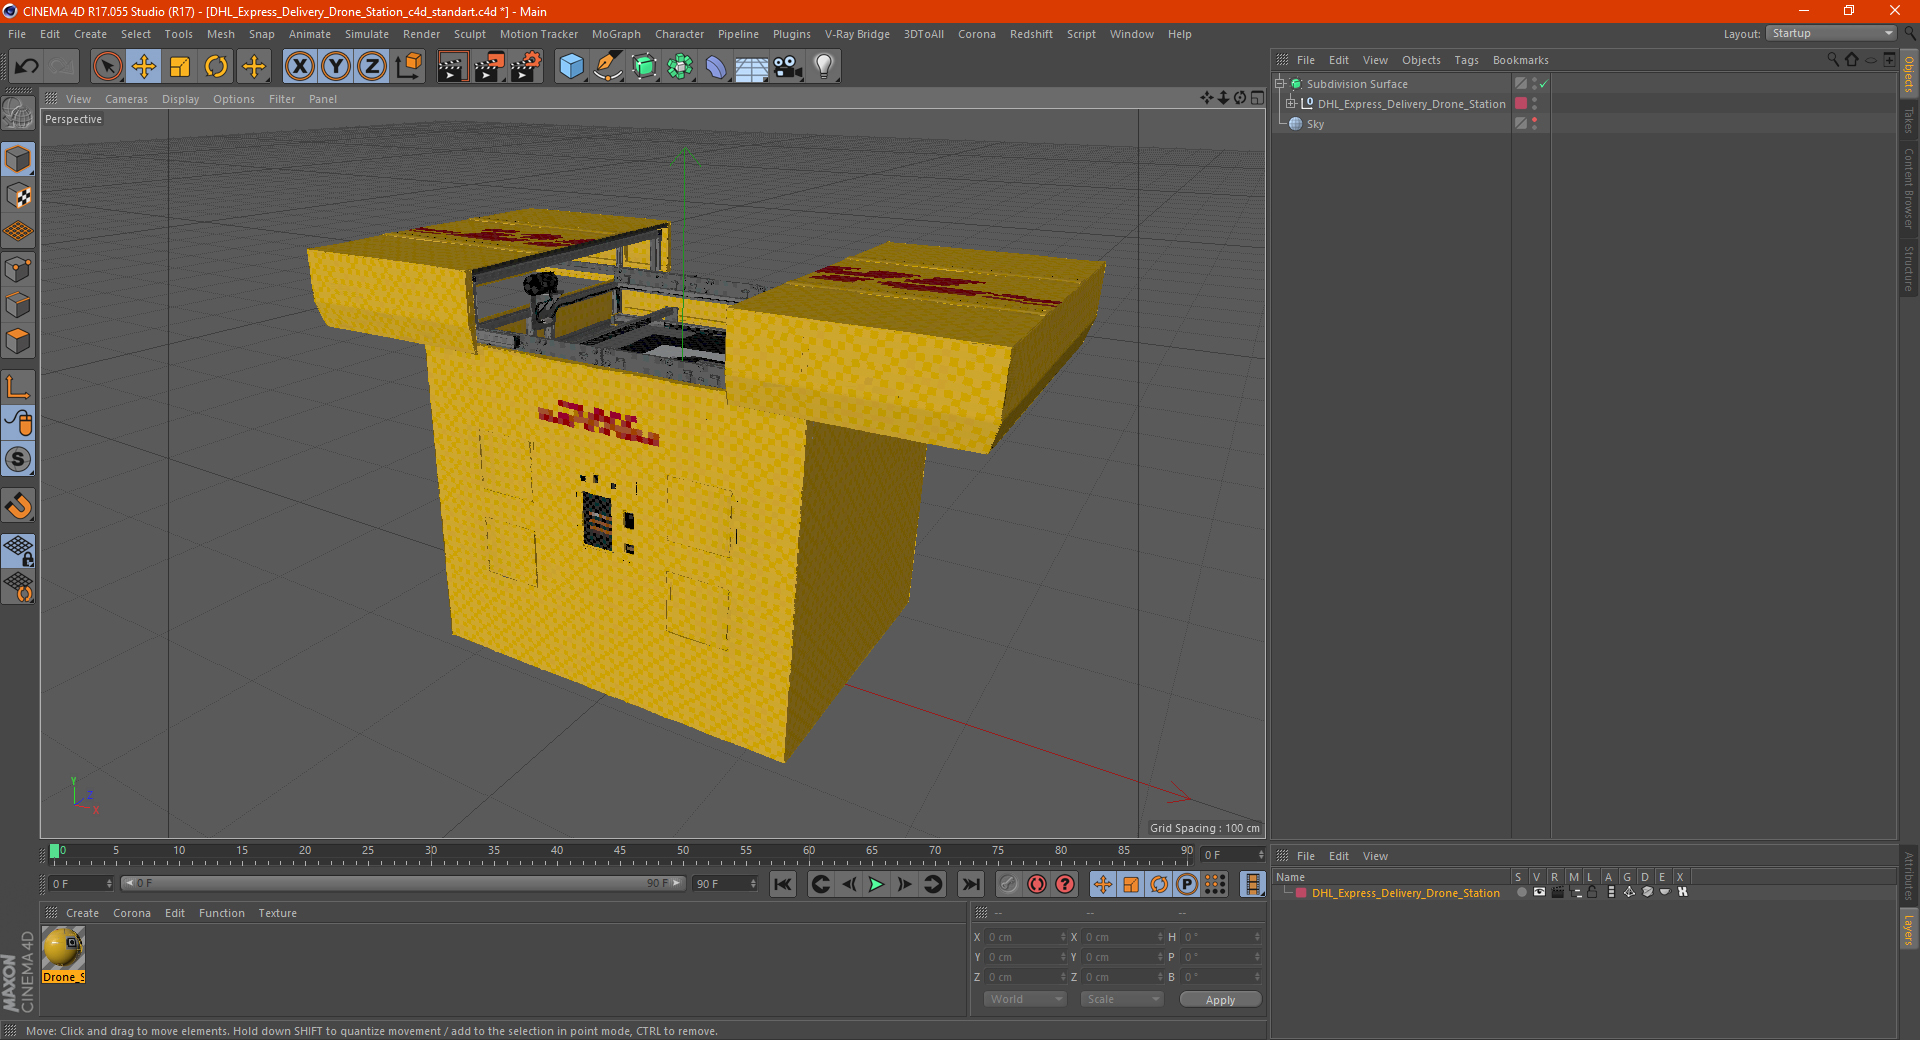
Task: Toggle layer view eye icon for DHL layer
Action: tap(1539, 892)
